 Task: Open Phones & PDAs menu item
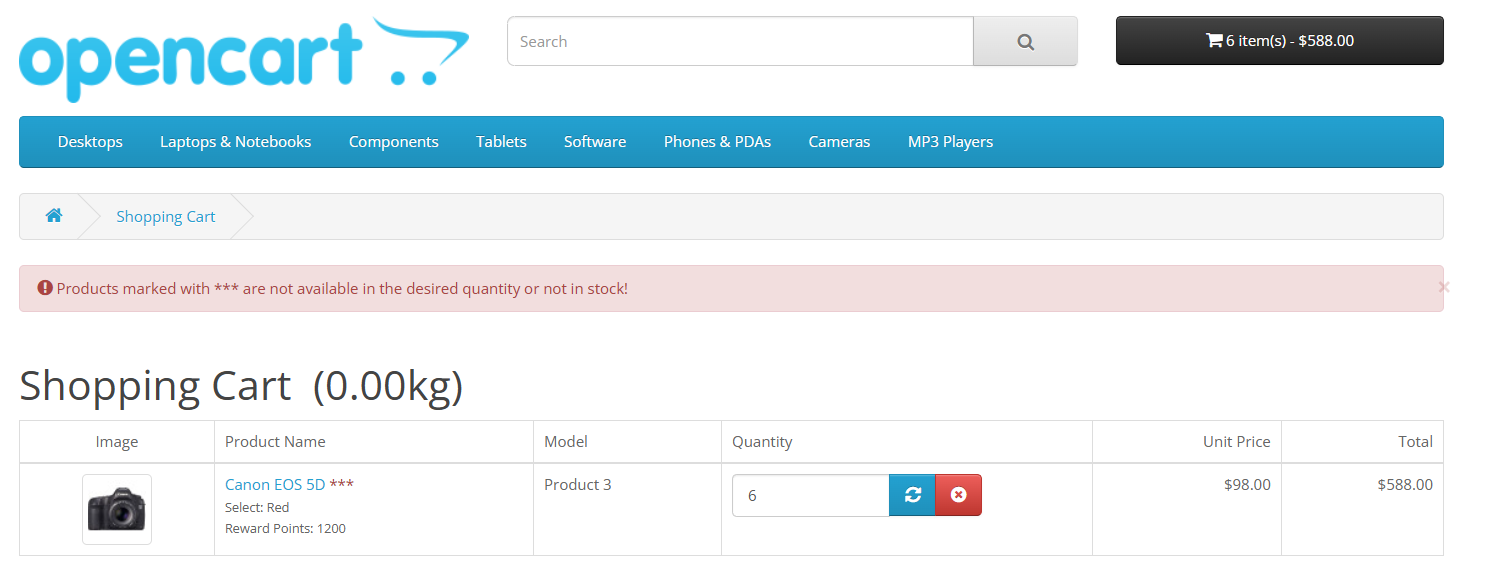[x=717, y=142]
